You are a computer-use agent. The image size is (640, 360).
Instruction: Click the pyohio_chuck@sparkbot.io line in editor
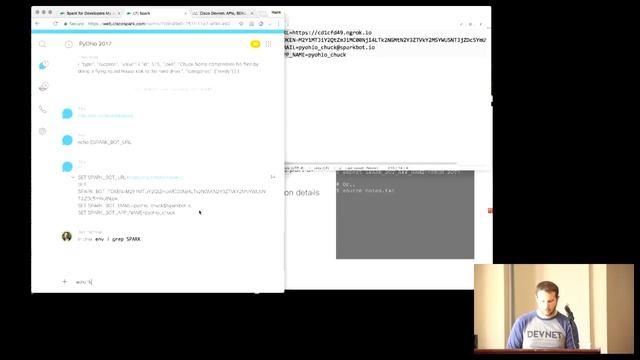pyautogui.click(x=329, y=47)
